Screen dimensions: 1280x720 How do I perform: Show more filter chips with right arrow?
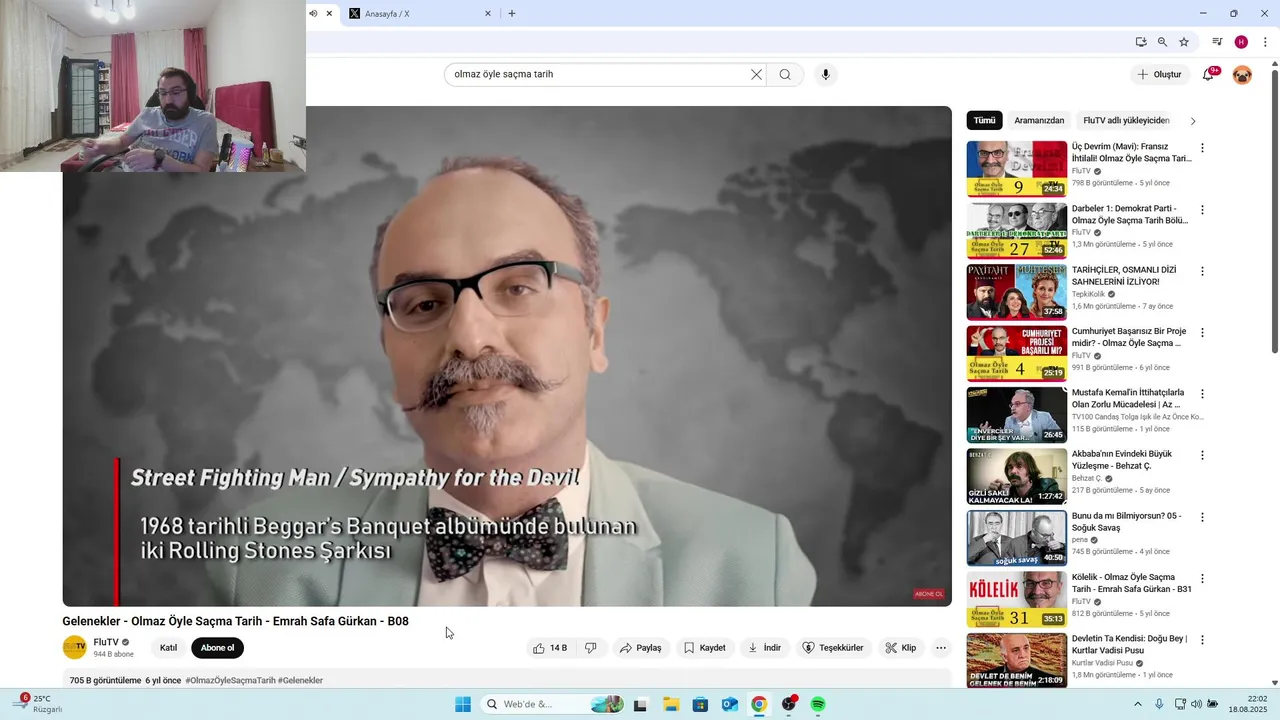click(x=1192, y=121)
